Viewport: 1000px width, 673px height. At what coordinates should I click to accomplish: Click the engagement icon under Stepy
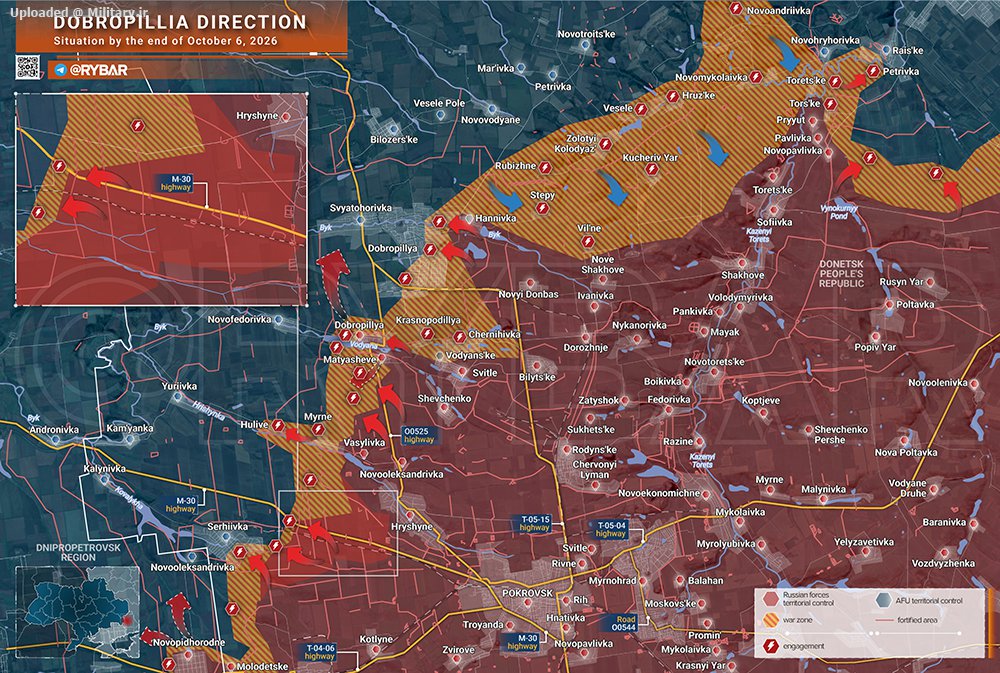tap(542, 208)
